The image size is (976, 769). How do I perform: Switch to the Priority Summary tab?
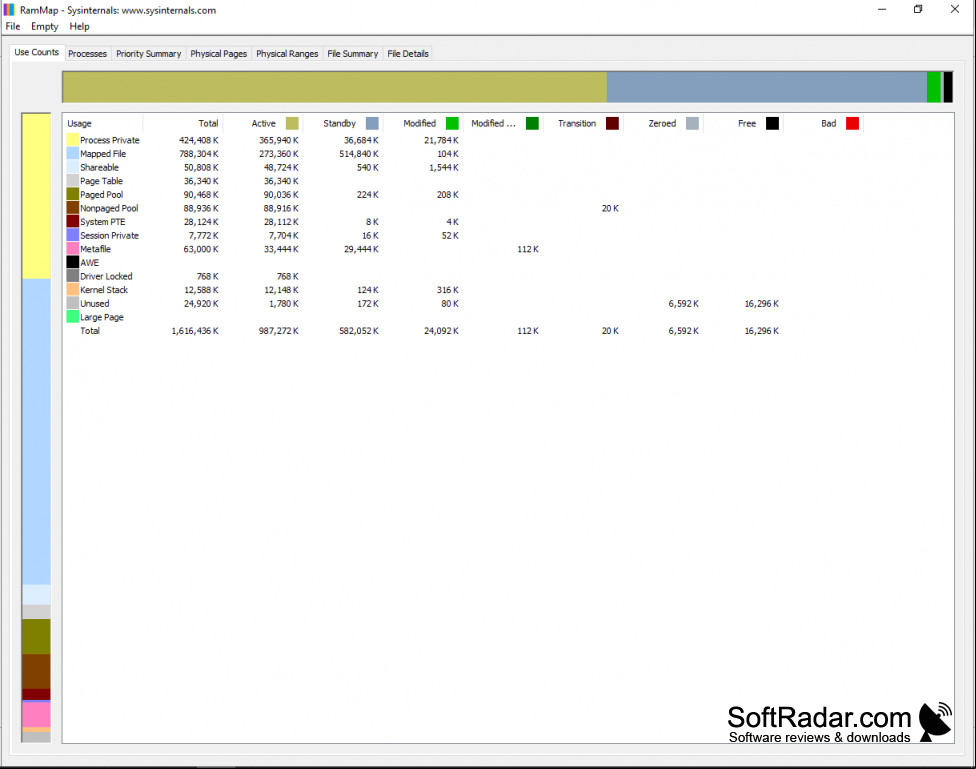tap(148, 54)
